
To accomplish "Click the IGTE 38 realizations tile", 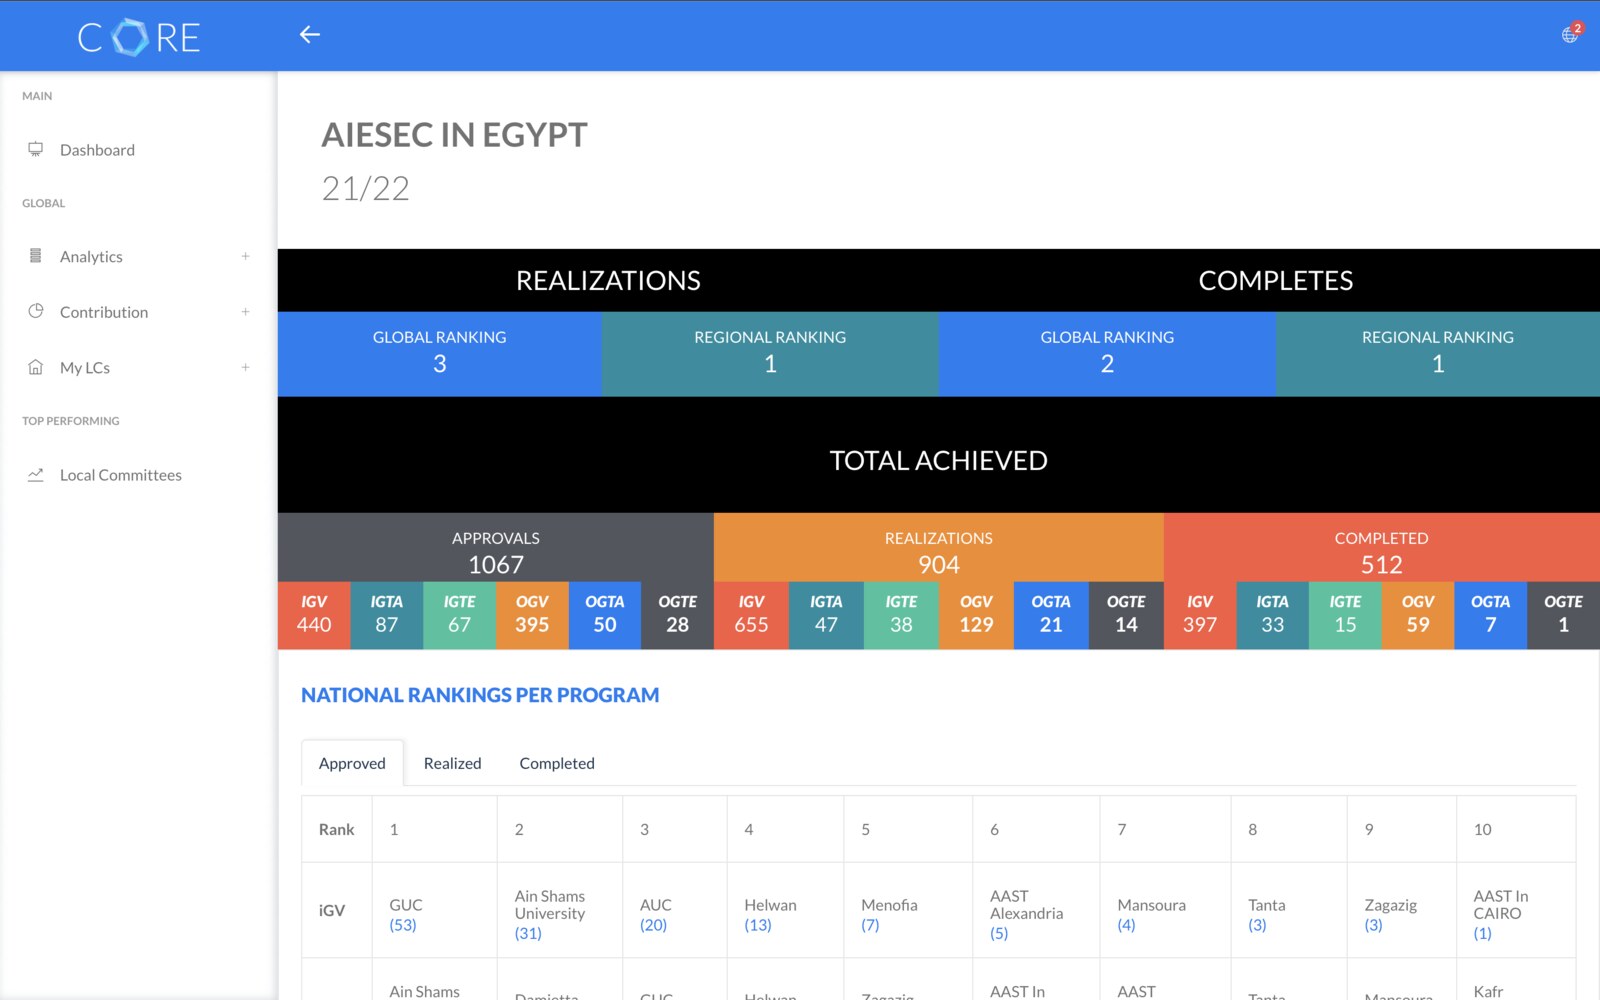I will (901, 615).
